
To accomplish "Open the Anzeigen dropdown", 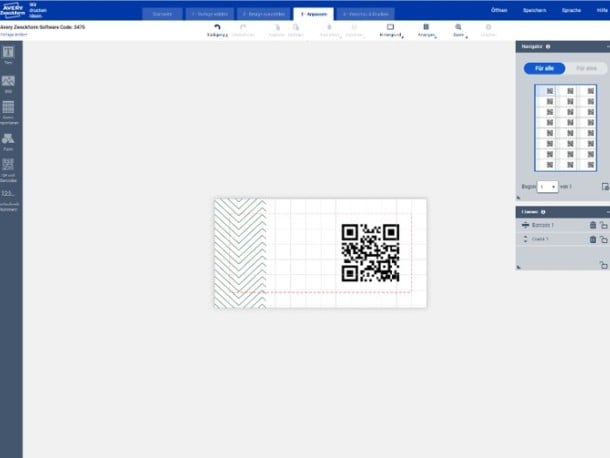I will 426,30.
